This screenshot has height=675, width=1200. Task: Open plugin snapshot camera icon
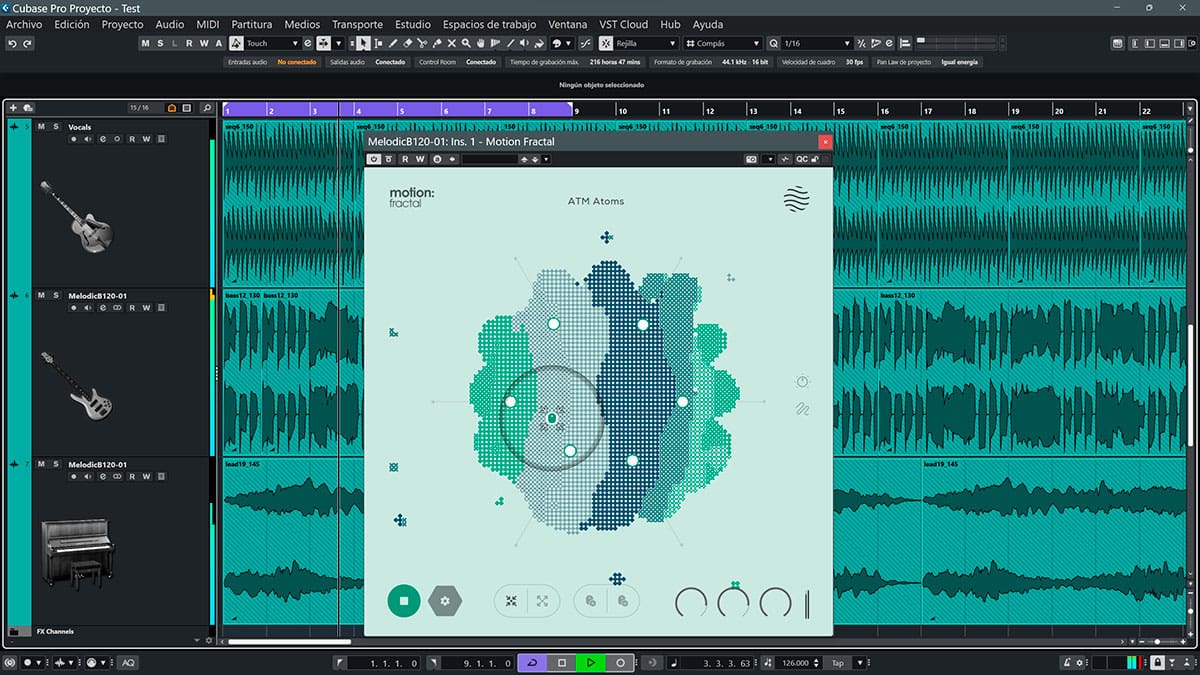[751, 159]
